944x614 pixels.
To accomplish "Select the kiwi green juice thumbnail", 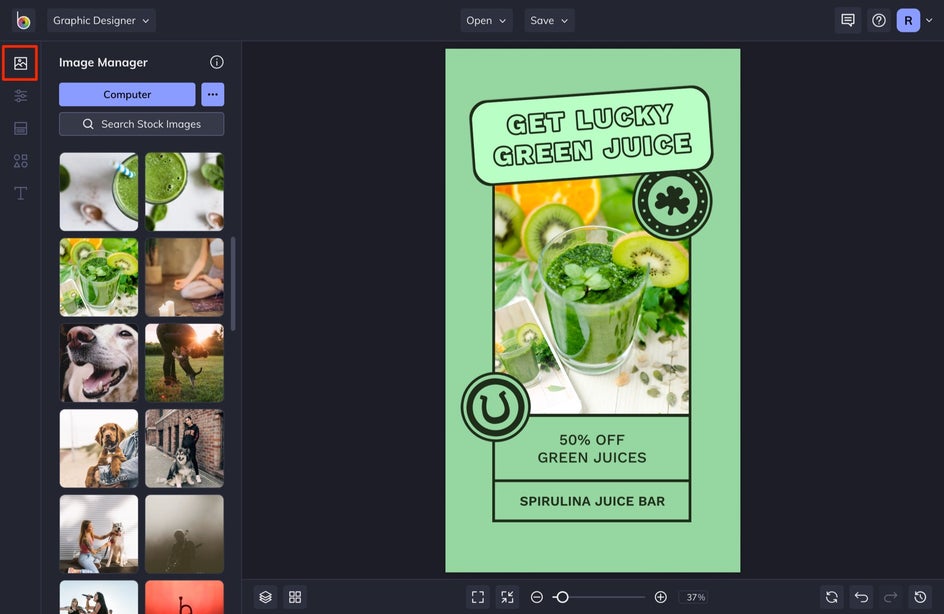I will [x=99, y=277].
